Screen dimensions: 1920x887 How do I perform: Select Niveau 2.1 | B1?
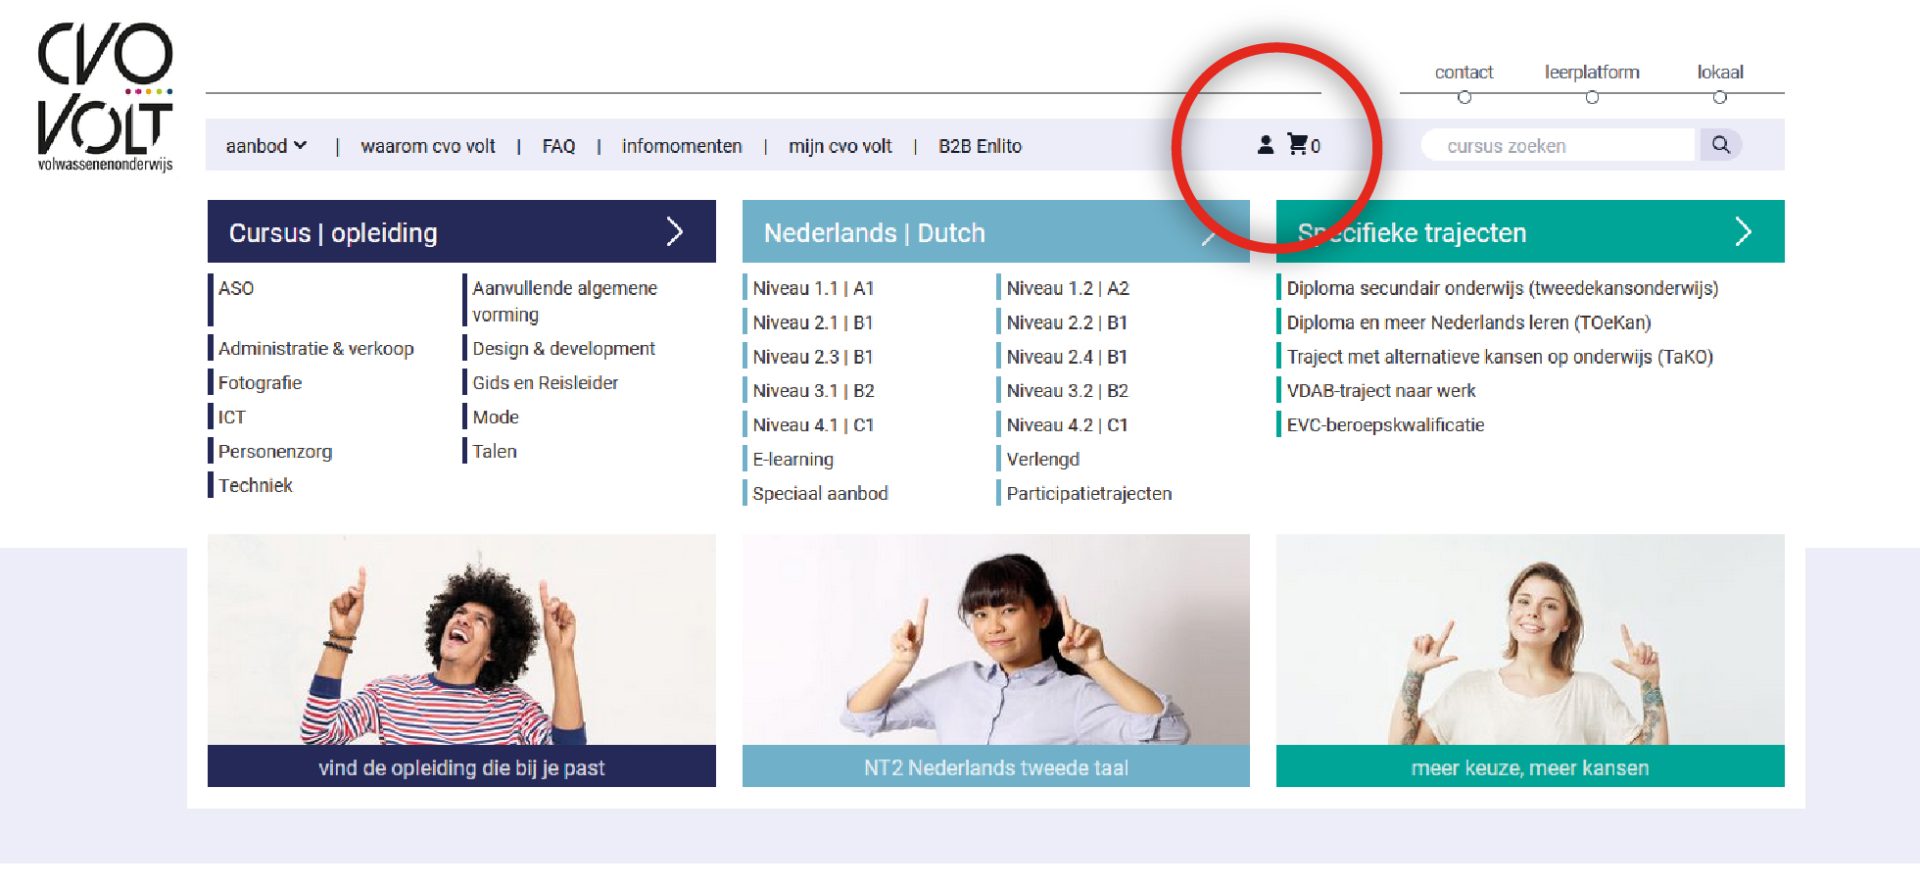coord(813,322)
